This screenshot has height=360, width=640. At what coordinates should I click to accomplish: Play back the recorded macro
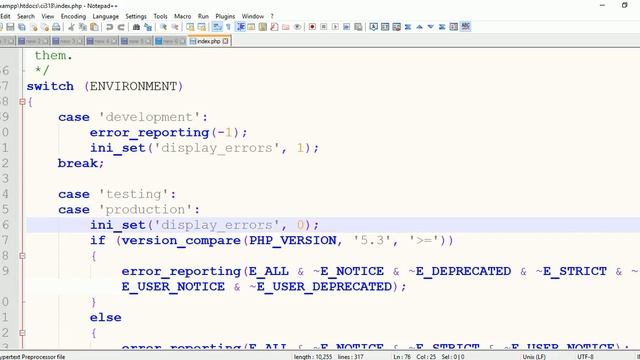pyautogui.click(x=335, y=27)
